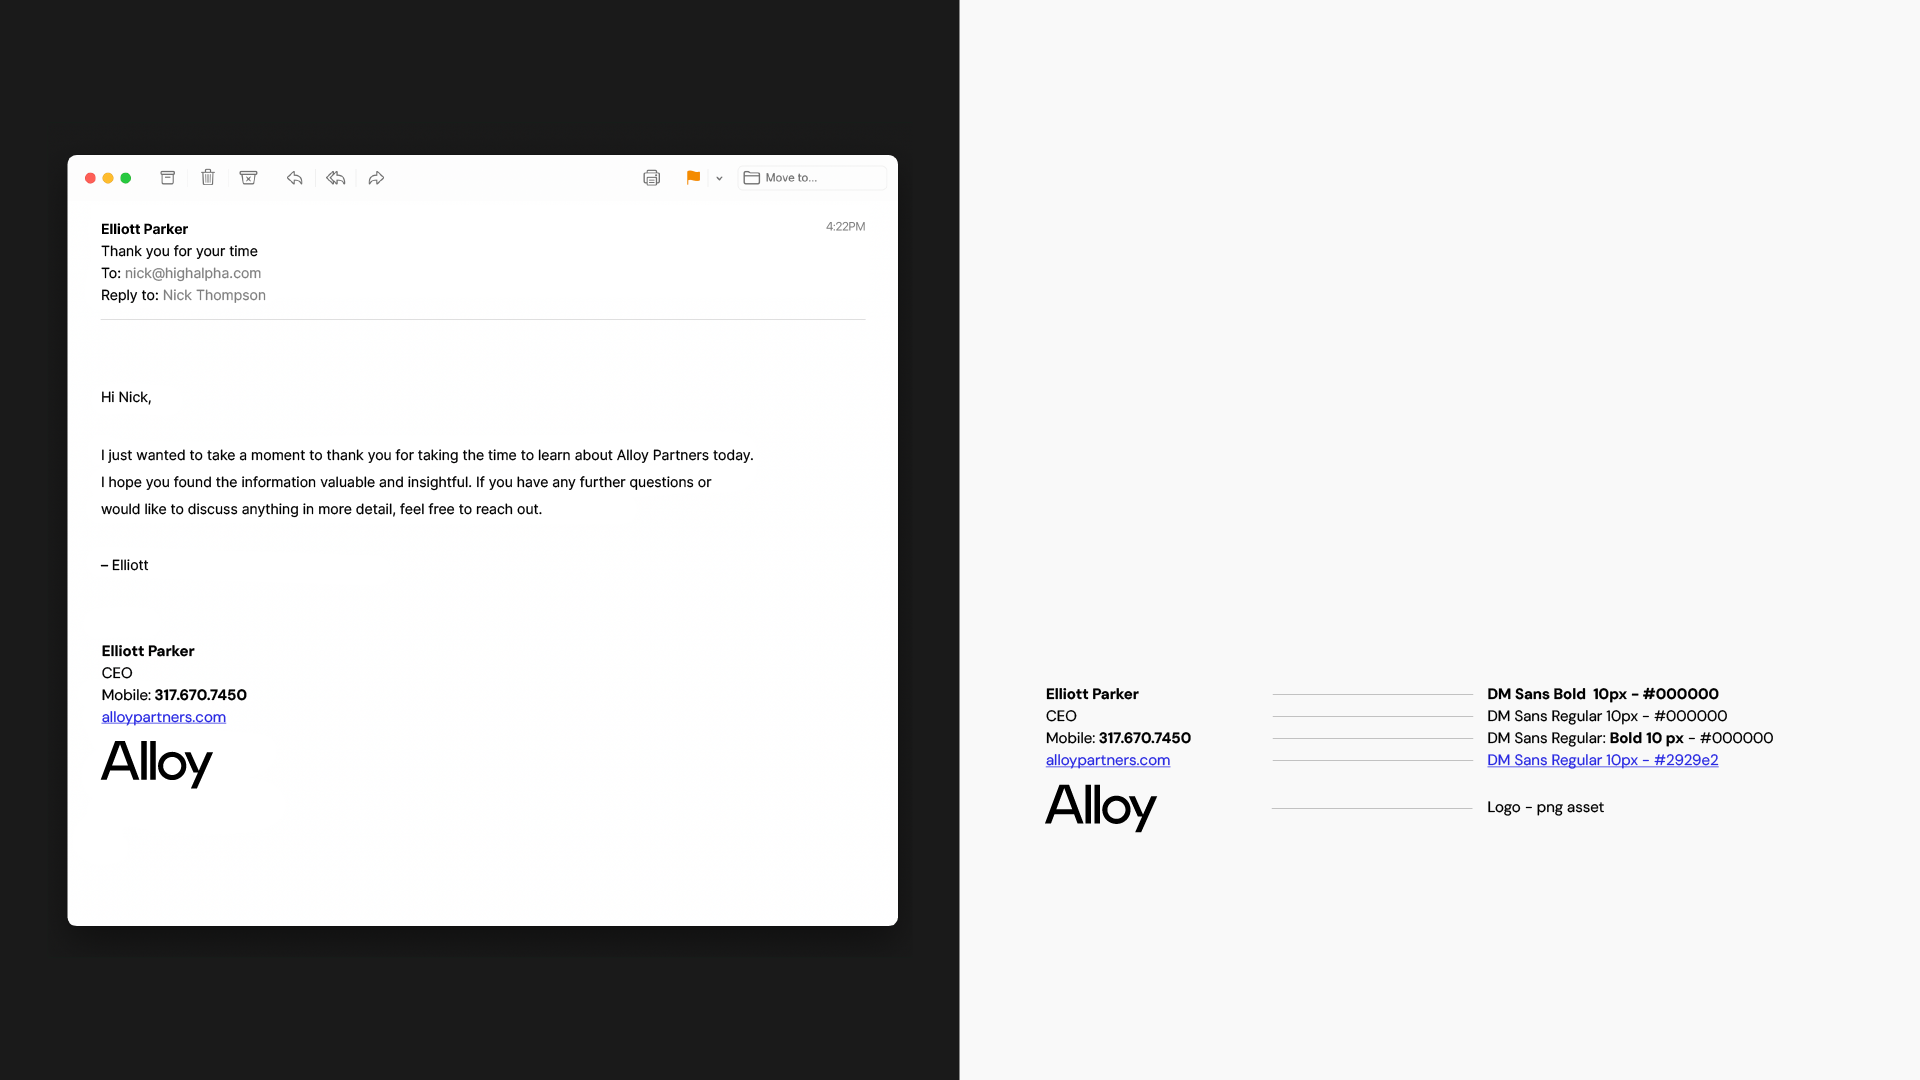The image size is (1920, 1080).
Task: Click alloypartners.com on the spec sheet
Action: click(x=1107, y=760)
